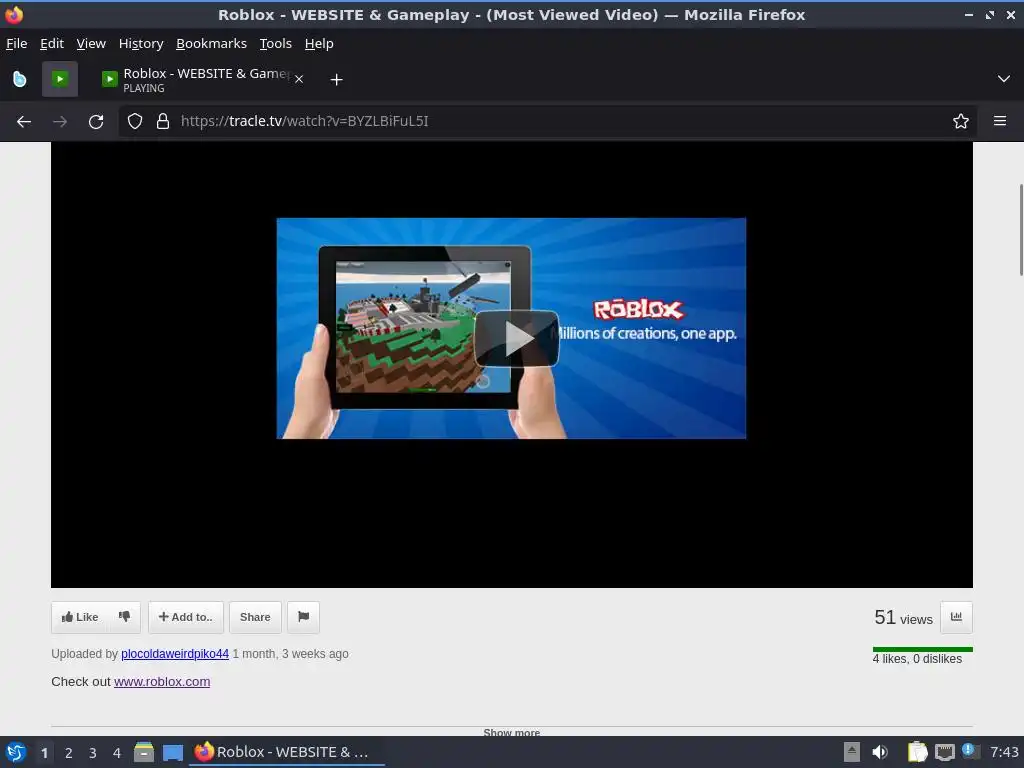Viewport: 1024px width, 768px height.
Task: Open the File menu
Action: pos(16,44)
